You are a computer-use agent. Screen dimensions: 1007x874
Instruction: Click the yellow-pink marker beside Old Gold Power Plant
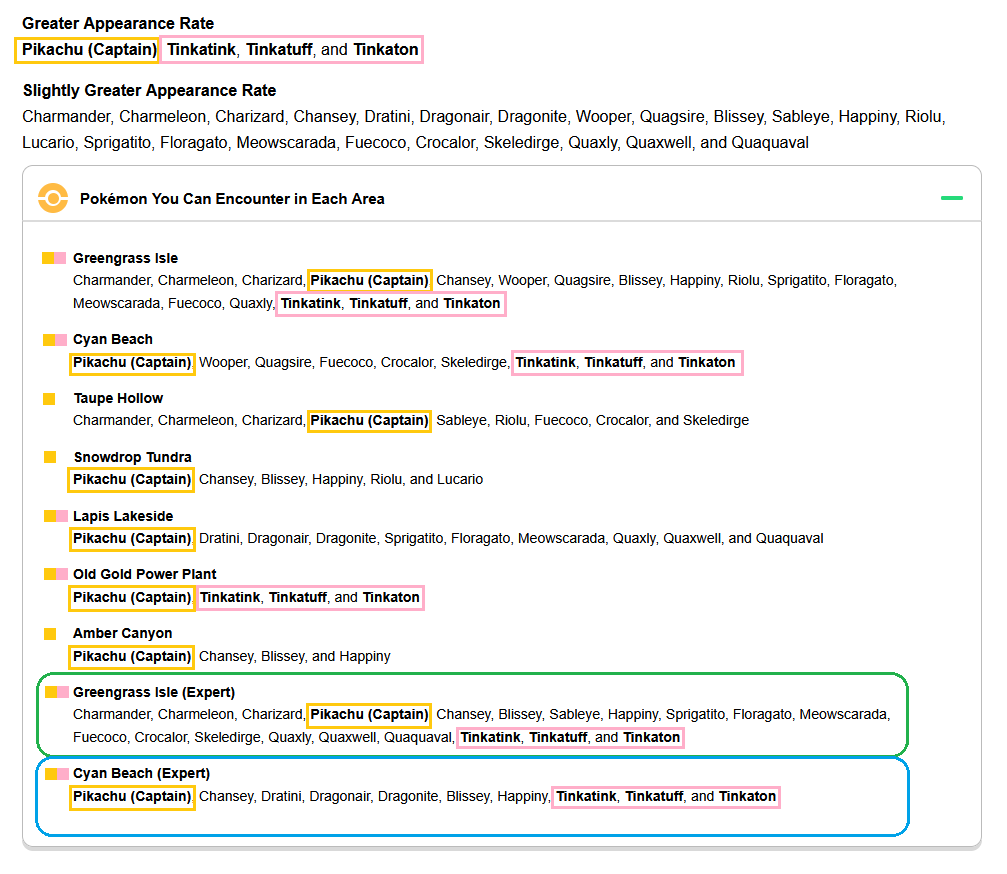[56, 574]
